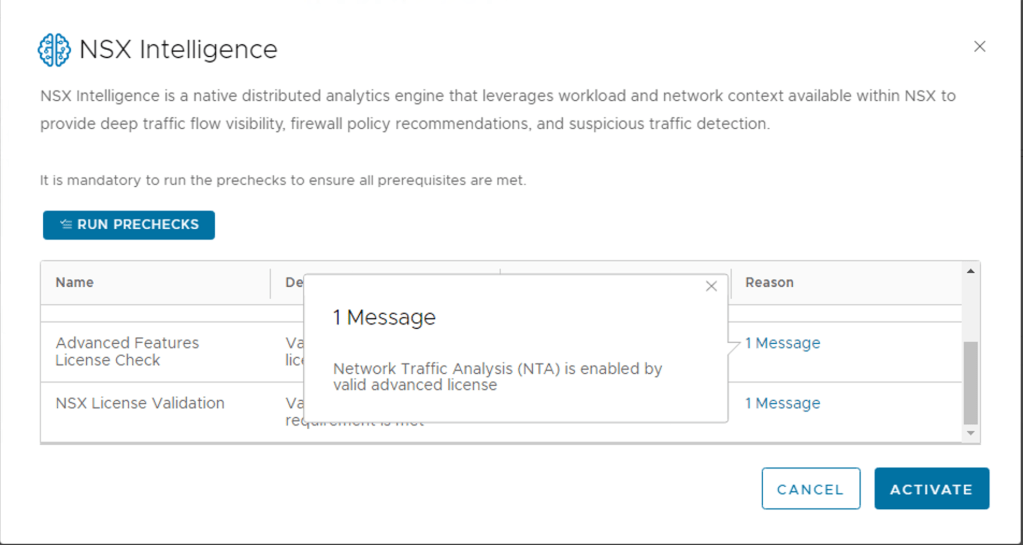The width and height of the screenshot is (1023, 545).
Task: Sort by the Name column header
Action: [x=75, y=282]
